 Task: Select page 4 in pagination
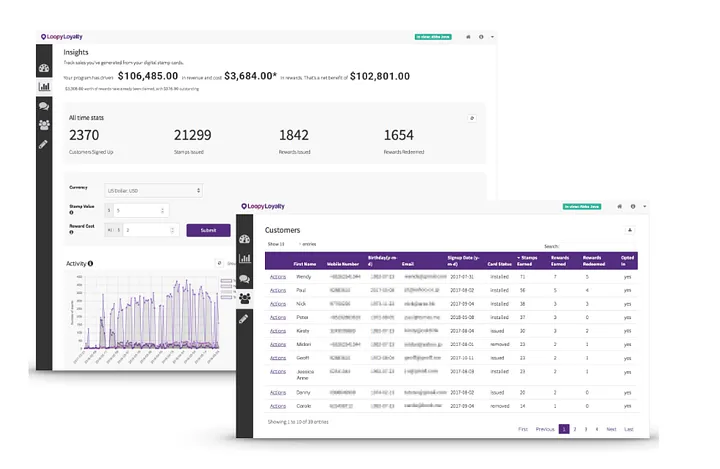pos(597,429)
